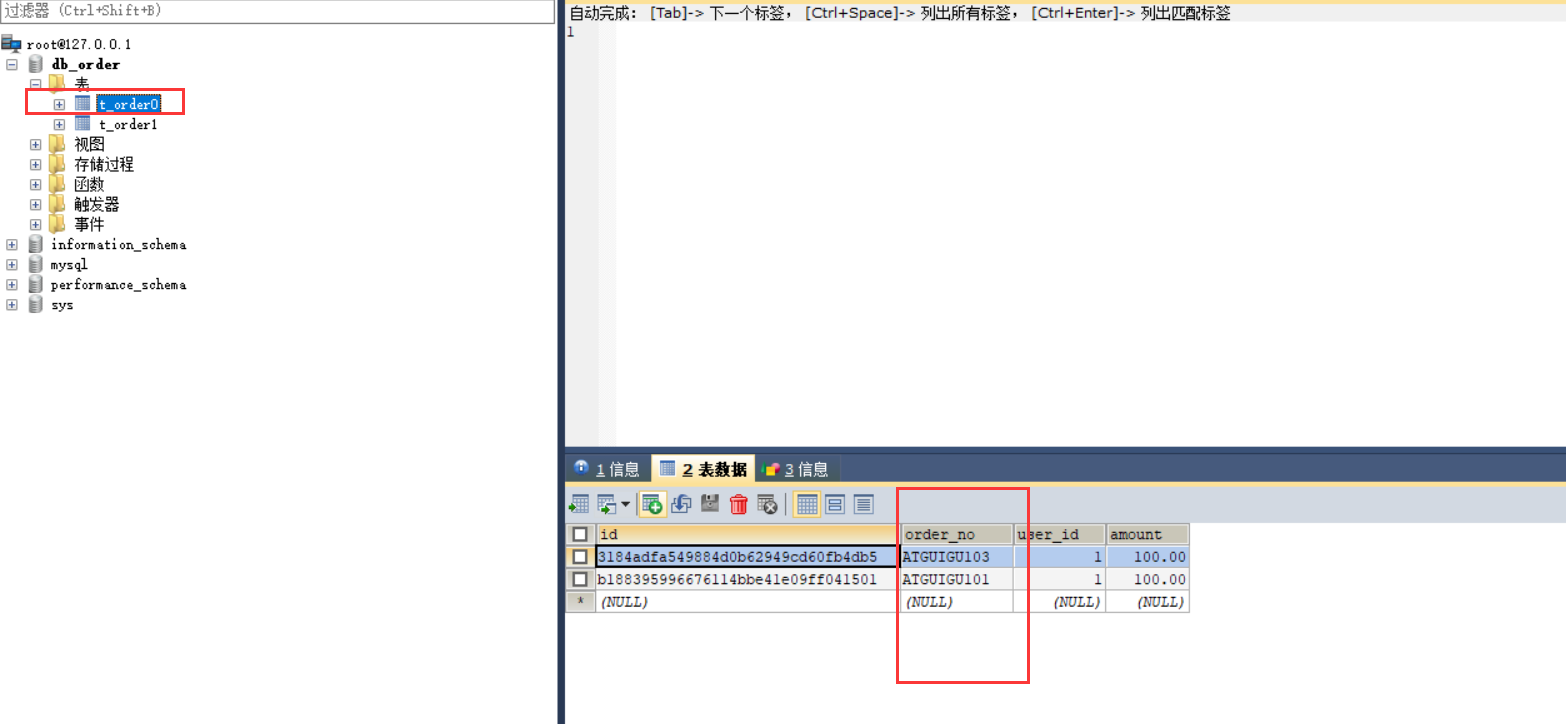Screen dimensions: 1566x724
Task: Select the 触发器 folder label
Action: pos(97,204)
